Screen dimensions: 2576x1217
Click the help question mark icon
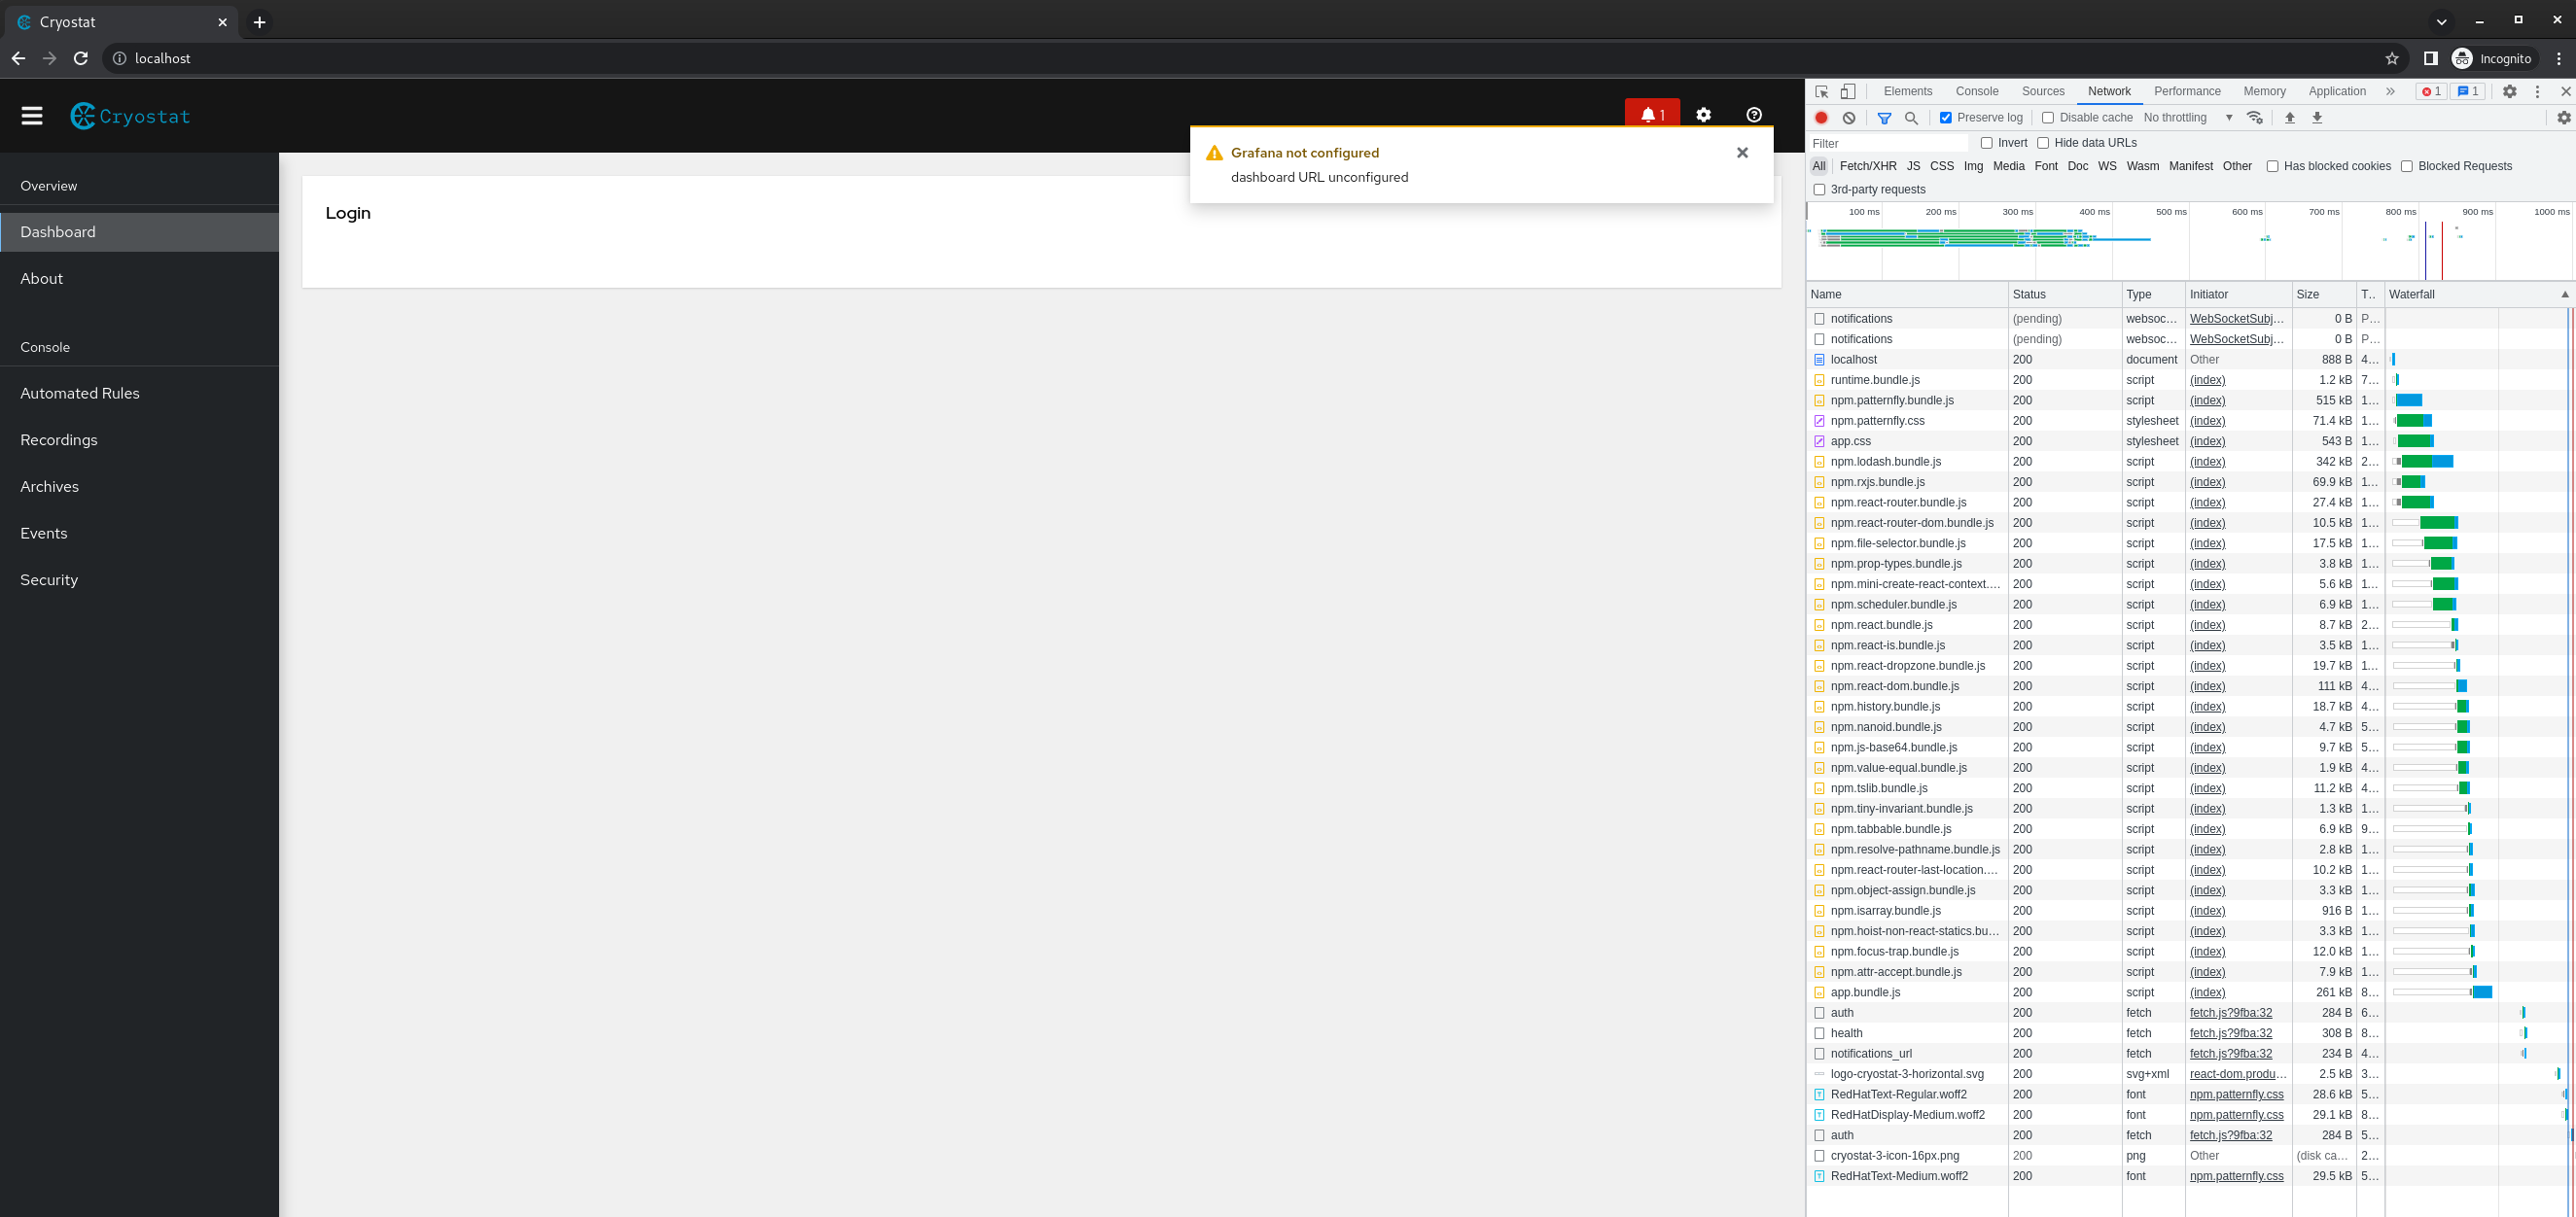click(1754, 115)
